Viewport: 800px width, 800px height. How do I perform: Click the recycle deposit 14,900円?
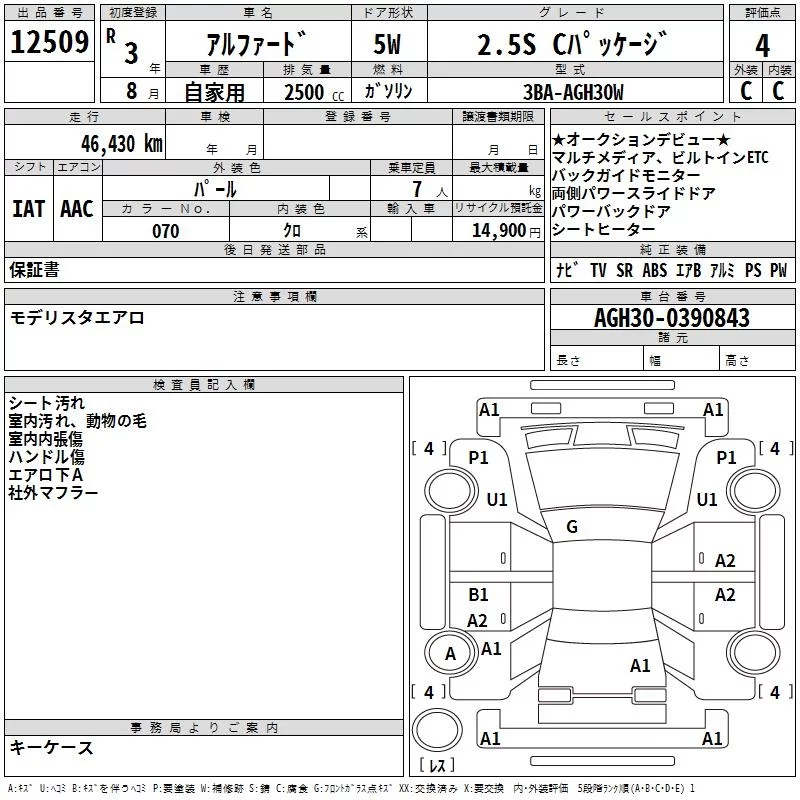coord(506,231)
